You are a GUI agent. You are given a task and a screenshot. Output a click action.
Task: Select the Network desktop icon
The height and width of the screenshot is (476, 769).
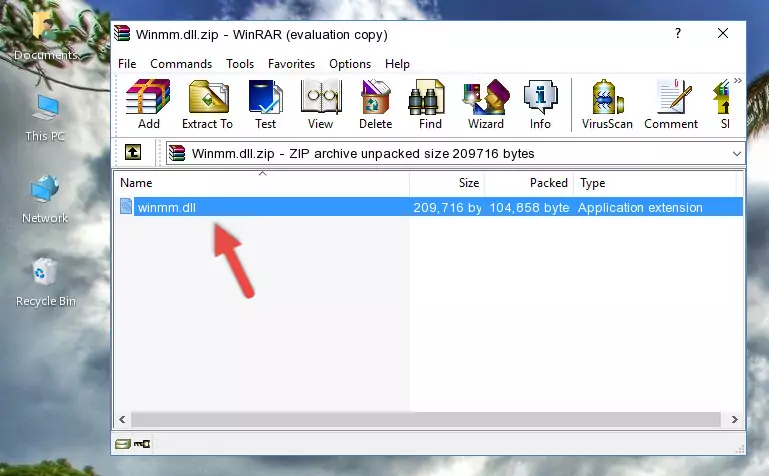pyautogui.click(x=45, y=200)
